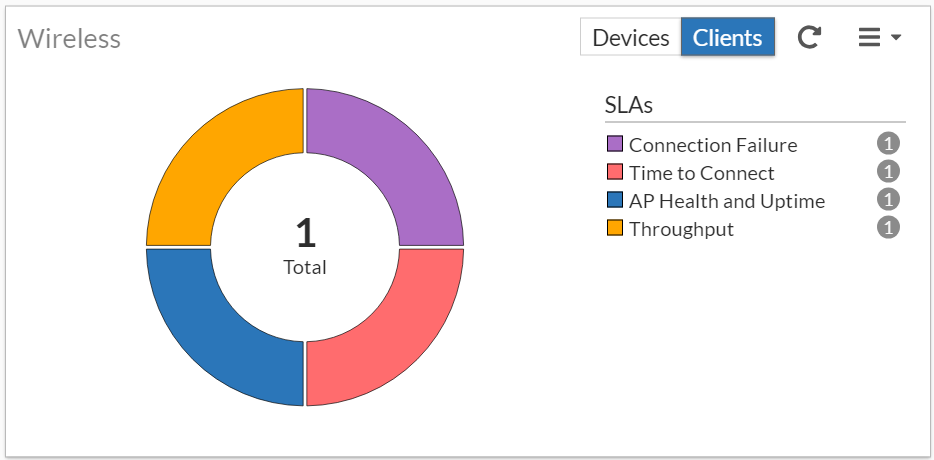The width and height of the screenshot is (934, 460).
Task: Click the purple Connection Failure swatch
Action: click(614, 145)
